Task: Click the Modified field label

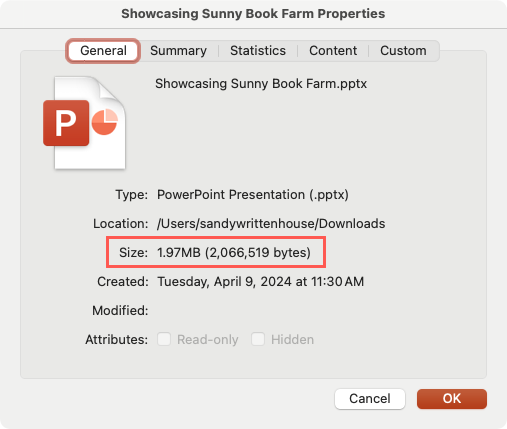Action: (x=120, y=311)
